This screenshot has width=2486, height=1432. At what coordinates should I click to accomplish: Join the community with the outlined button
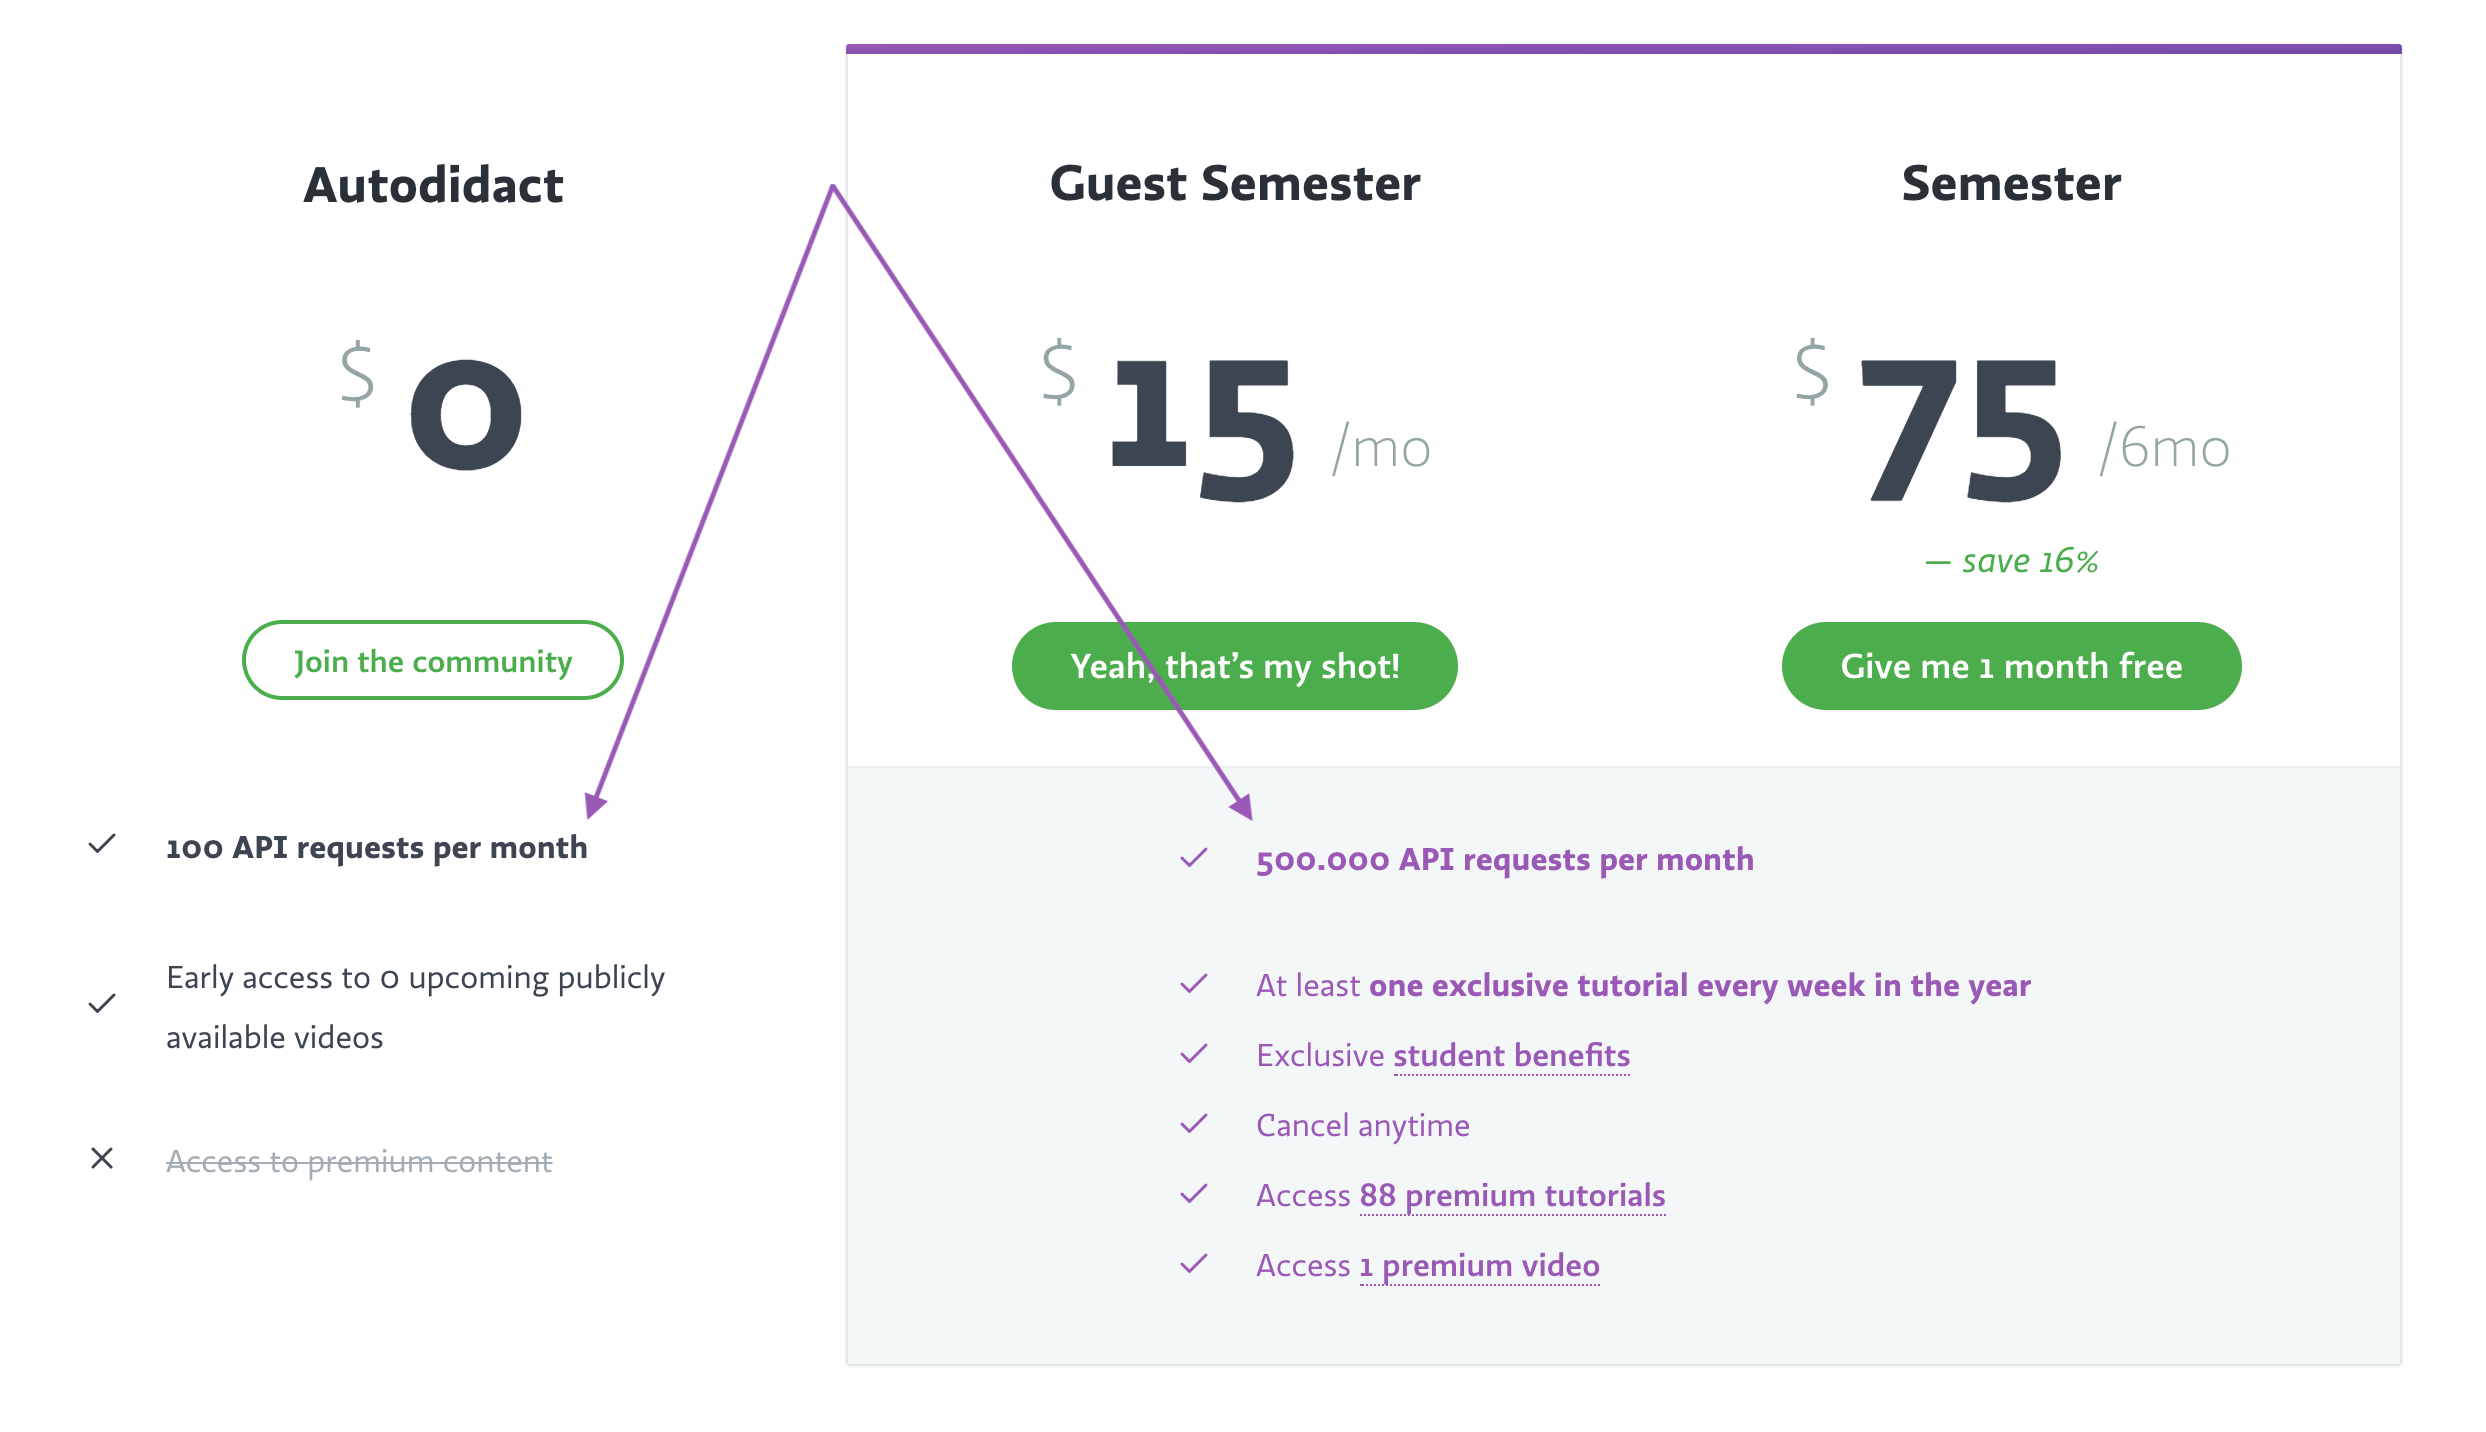coord(433,660)
